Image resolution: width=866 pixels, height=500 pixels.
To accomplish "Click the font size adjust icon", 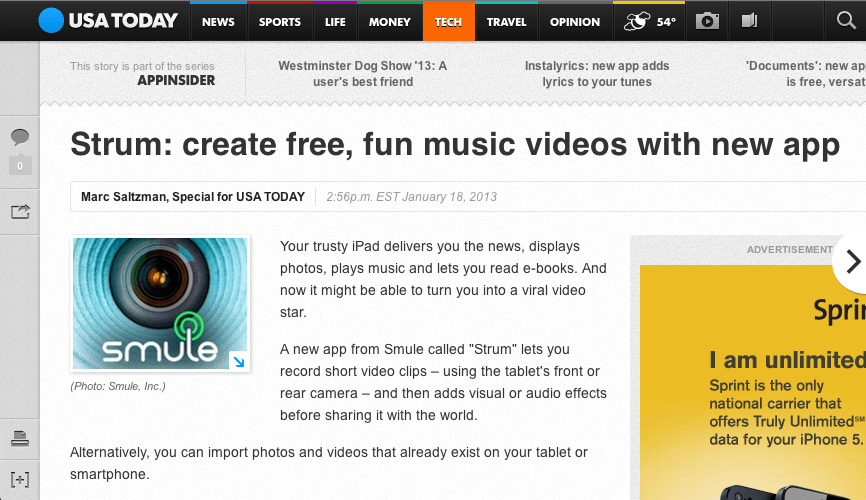I will (x=20, y=479).
